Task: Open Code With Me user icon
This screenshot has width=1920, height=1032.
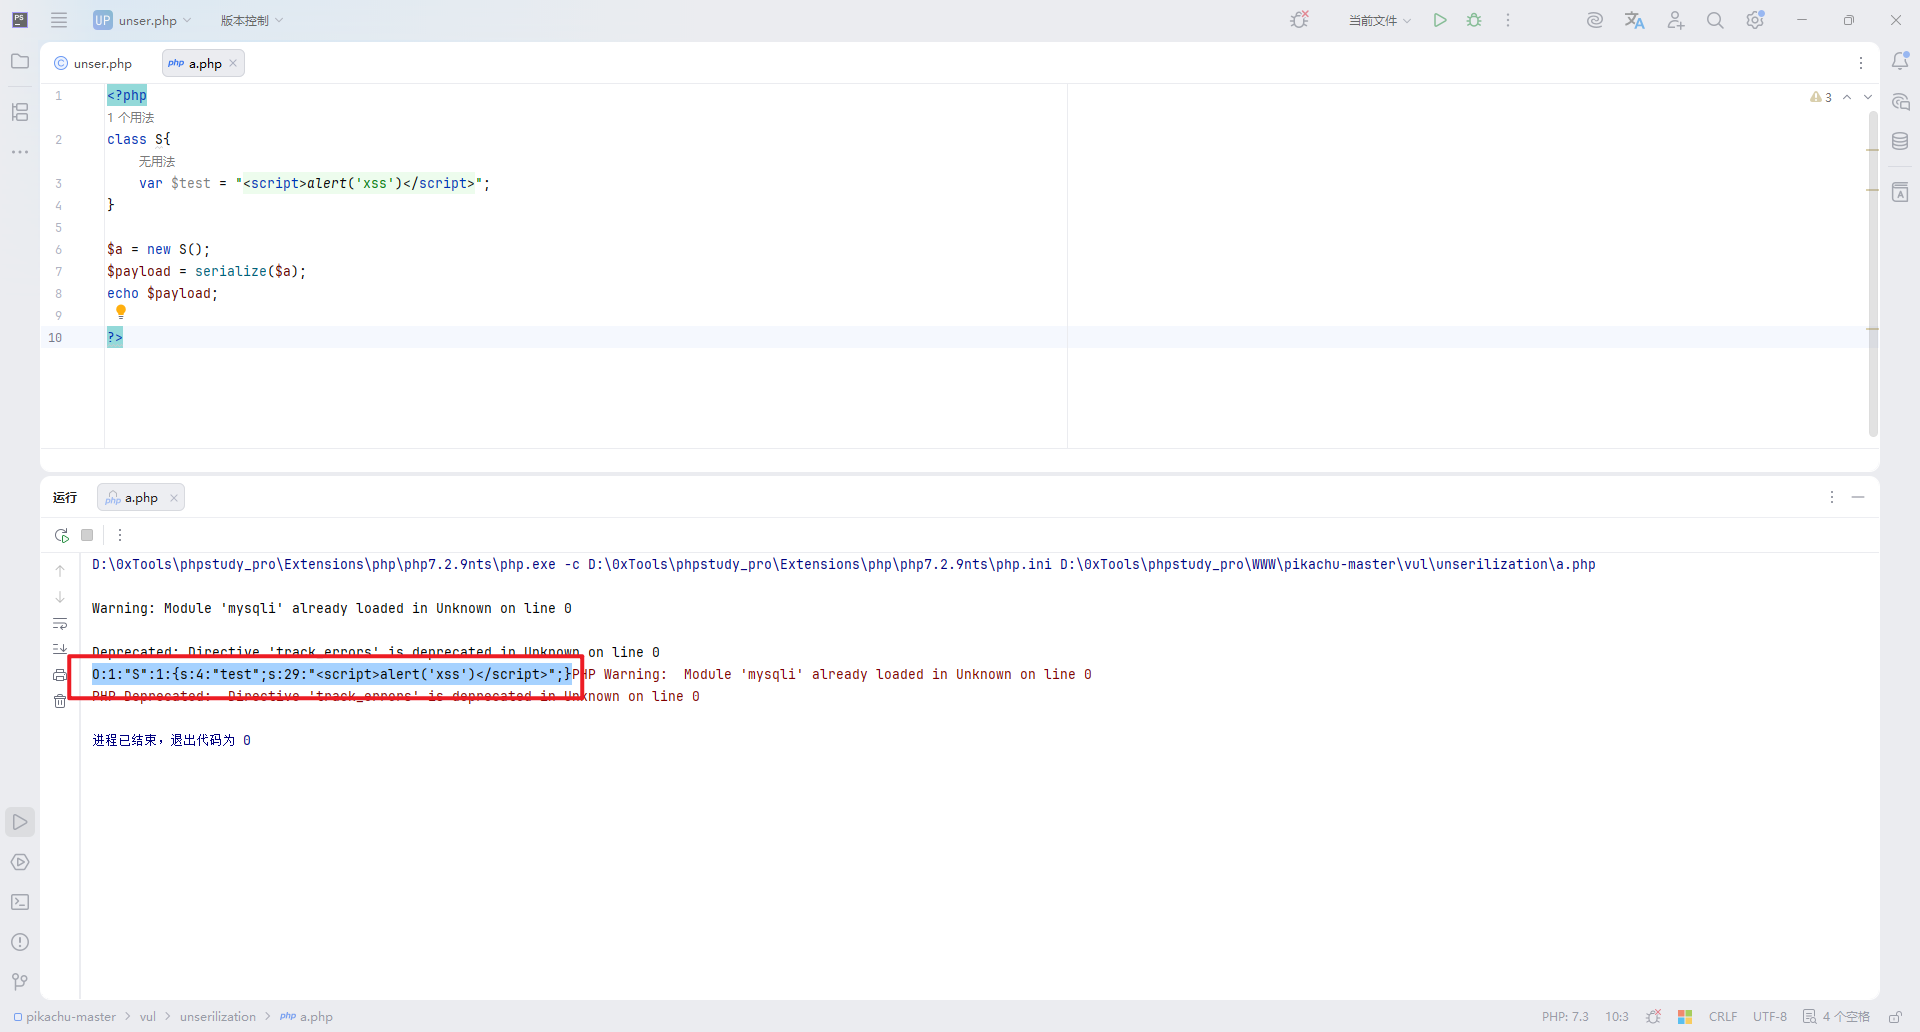Action: pyautogui.click(x=1676, y=20)
